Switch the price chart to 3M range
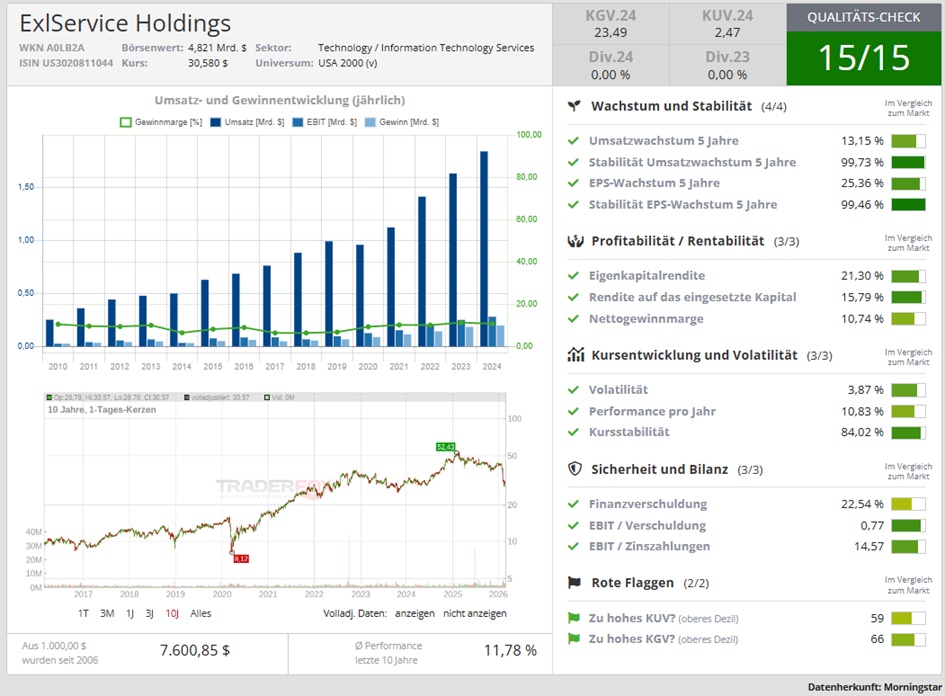This screenshot has width=945, height=696. [x=107, y=613]
